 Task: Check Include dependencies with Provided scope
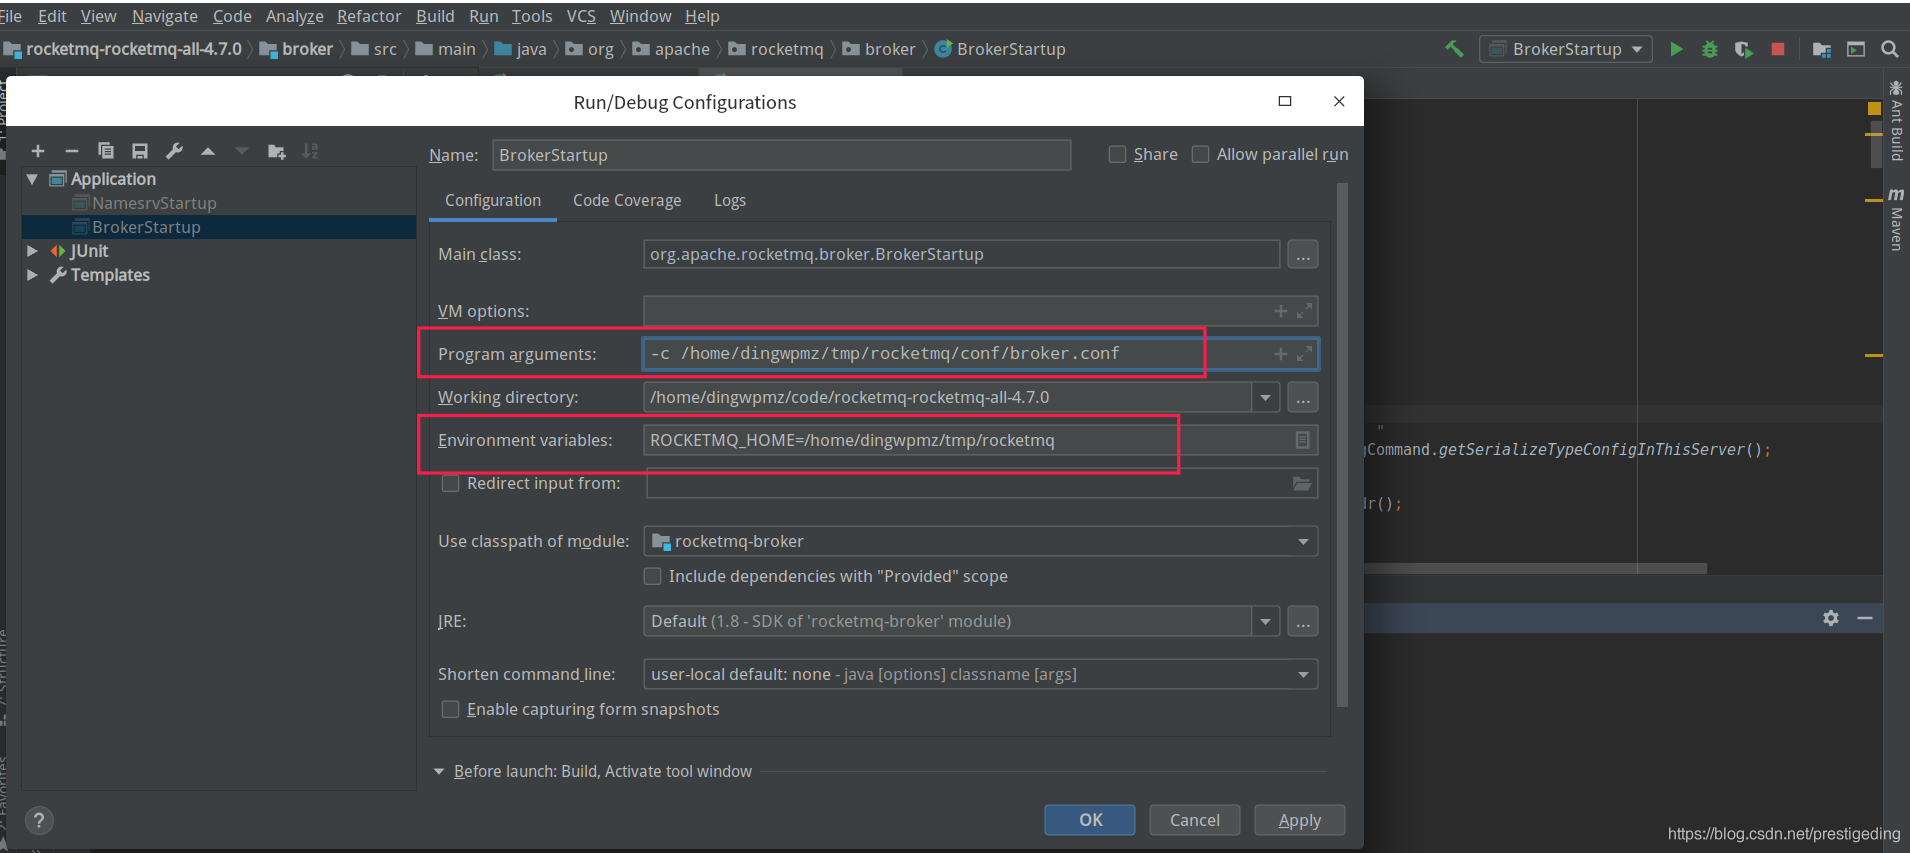point(653,576)
